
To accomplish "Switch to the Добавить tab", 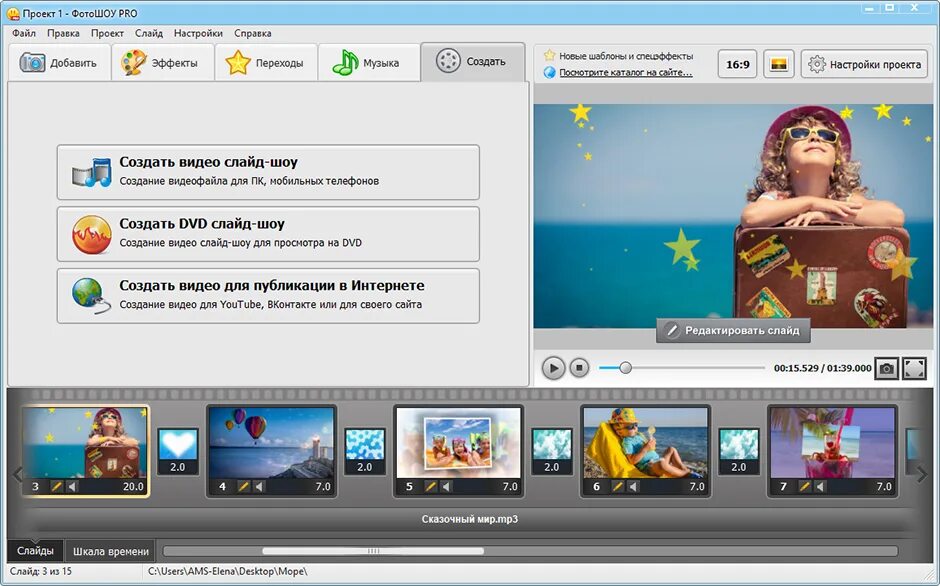I will tap(59, 62).
